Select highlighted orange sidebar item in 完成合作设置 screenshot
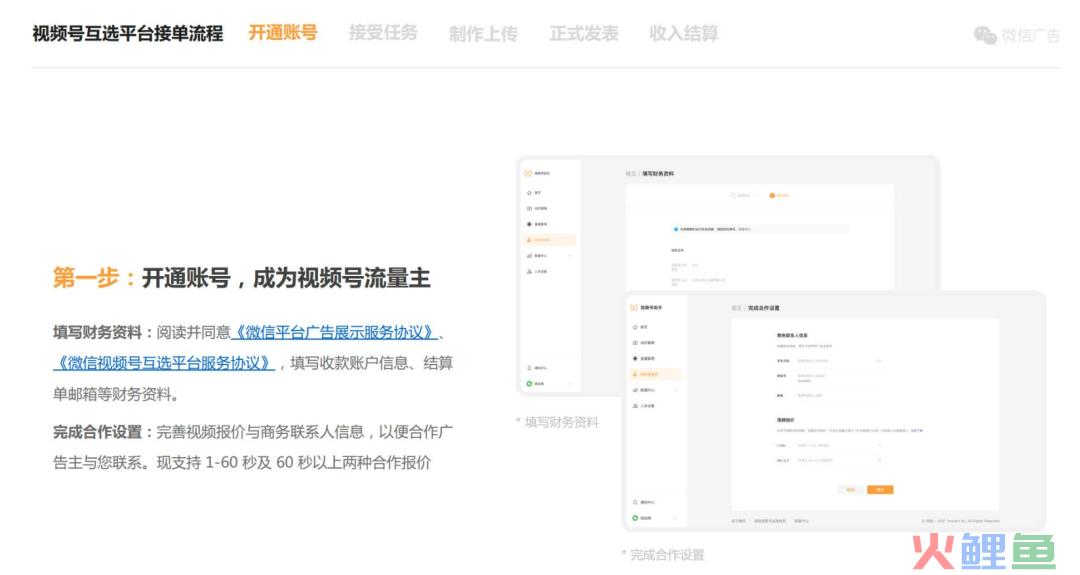This screenshot has width=1080, height=575. (x=655, y=374)
